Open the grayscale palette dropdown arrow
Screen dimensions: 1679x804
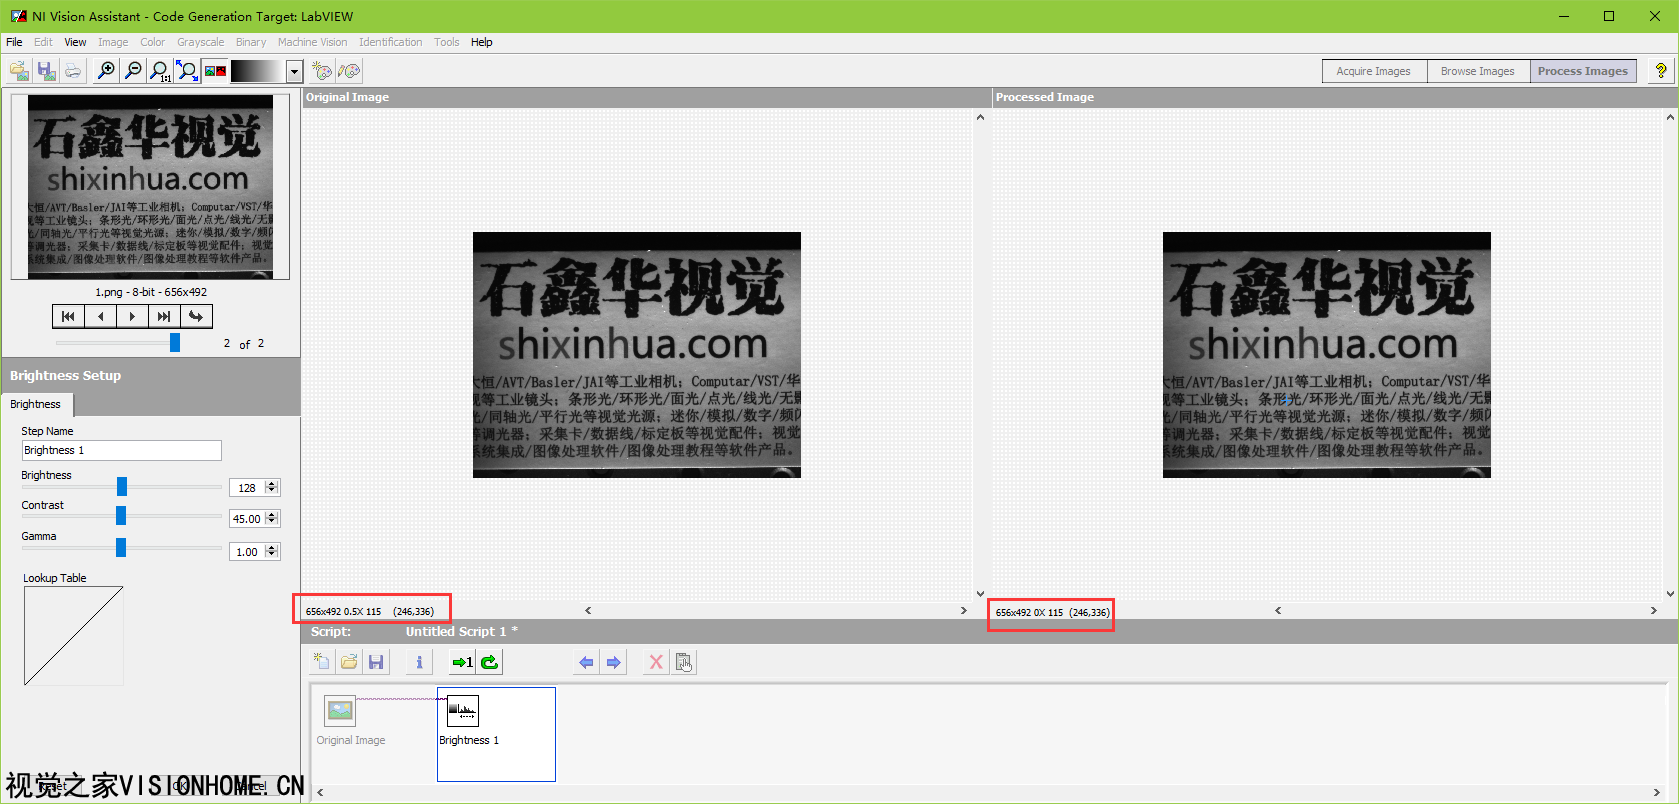[x=294, y=71]
